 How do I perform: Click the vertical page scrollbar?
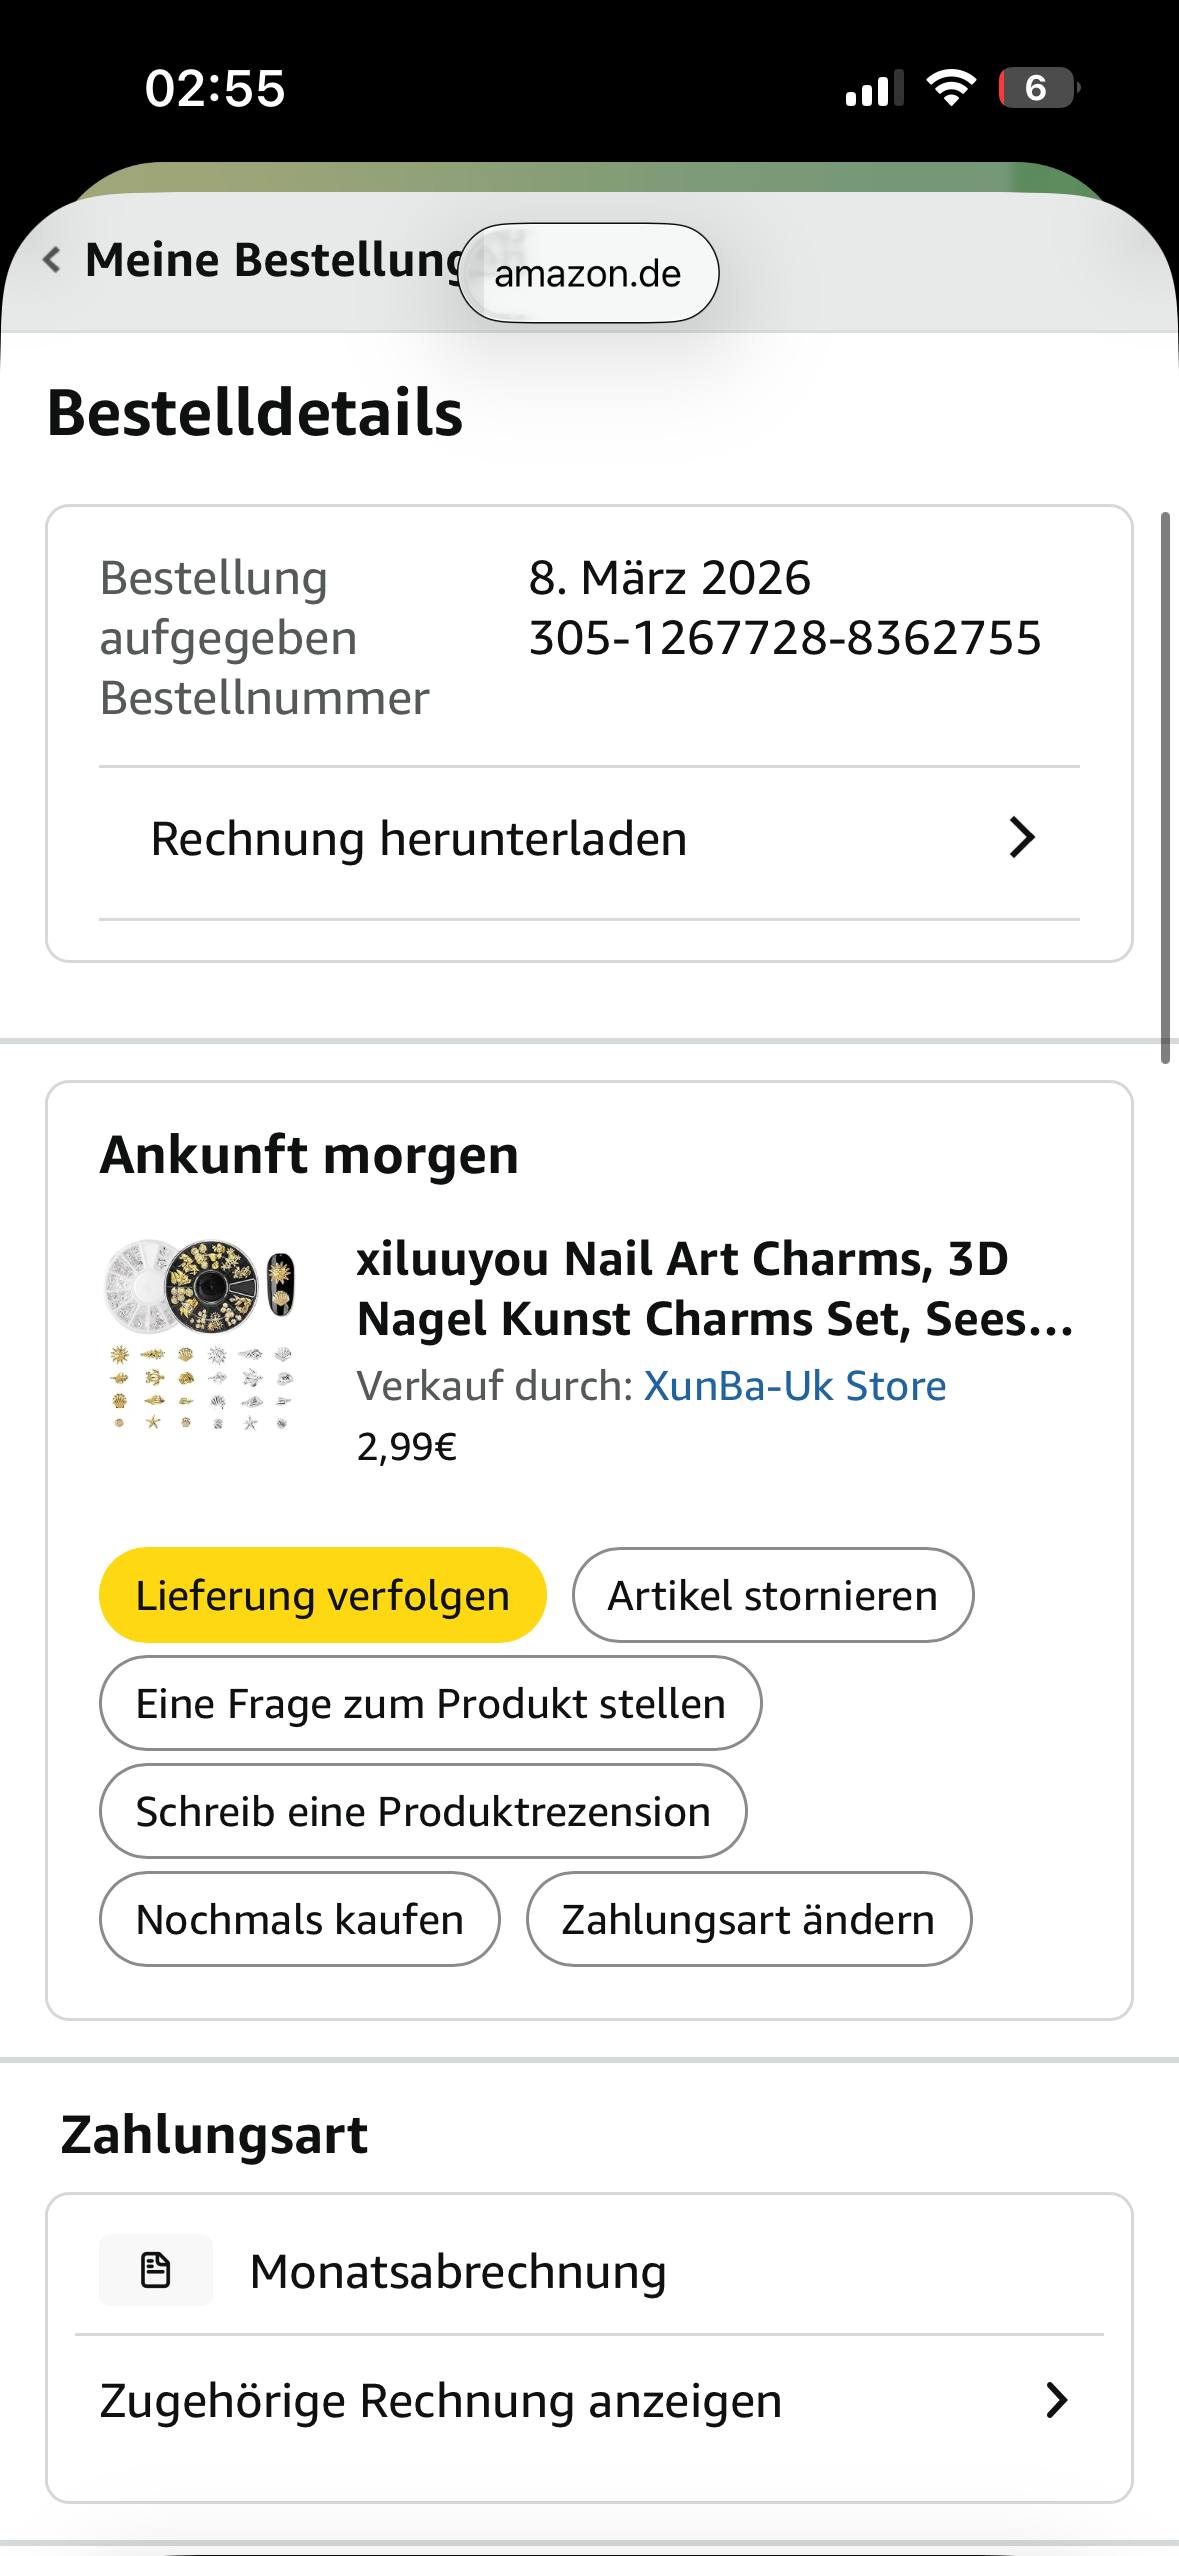coord(1165,788)
